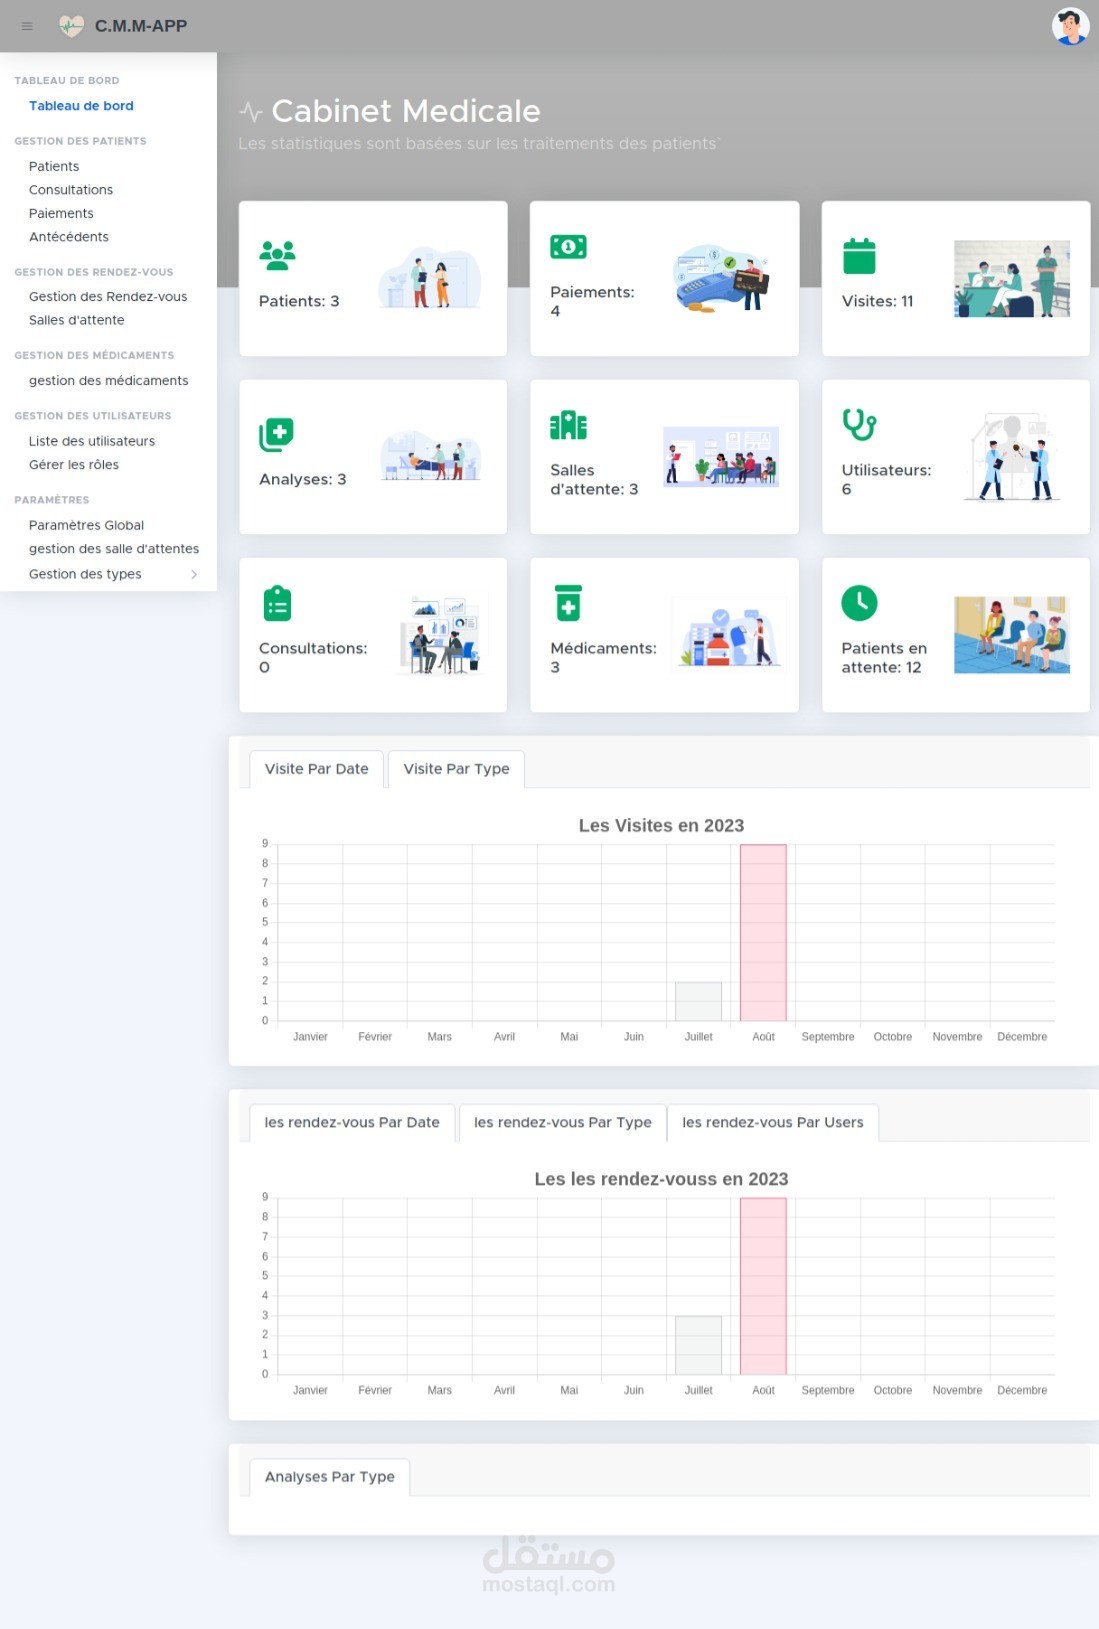Open Paramètres Global
This screenshot has width=1099, height=1629.
tap(86, 525)
